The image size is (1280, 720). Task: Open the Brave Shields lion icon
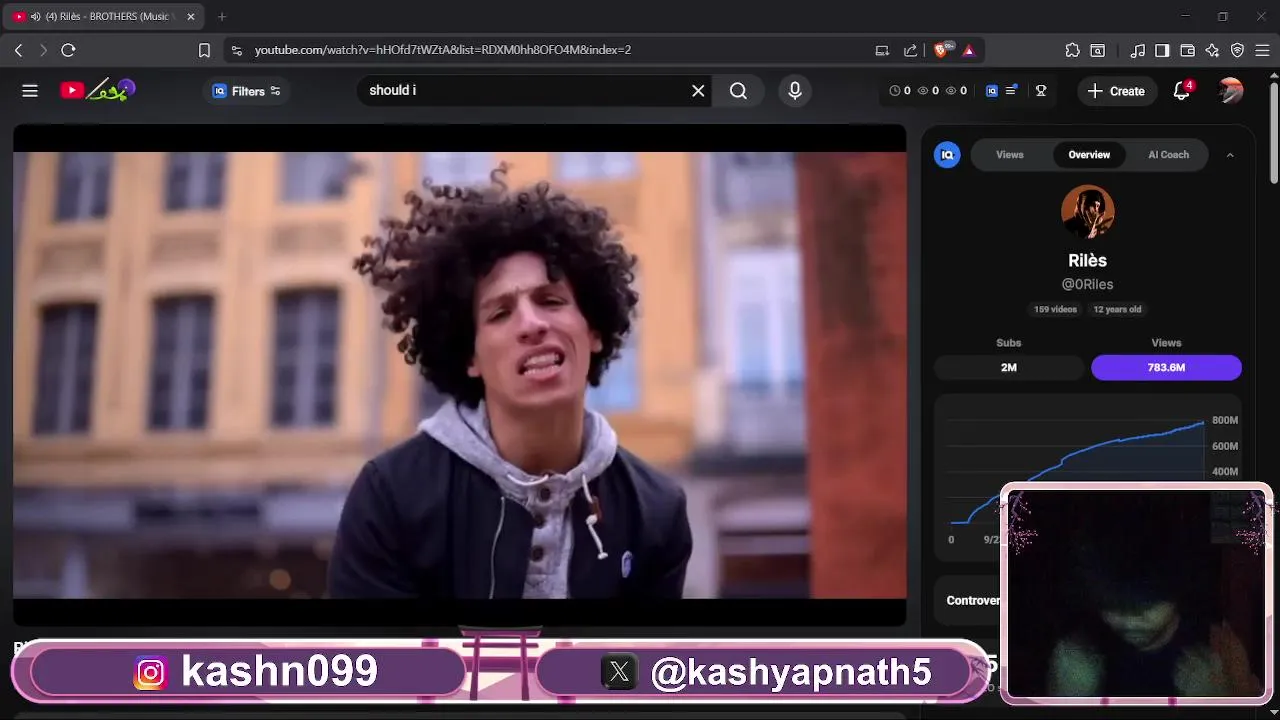pos(943,50)
